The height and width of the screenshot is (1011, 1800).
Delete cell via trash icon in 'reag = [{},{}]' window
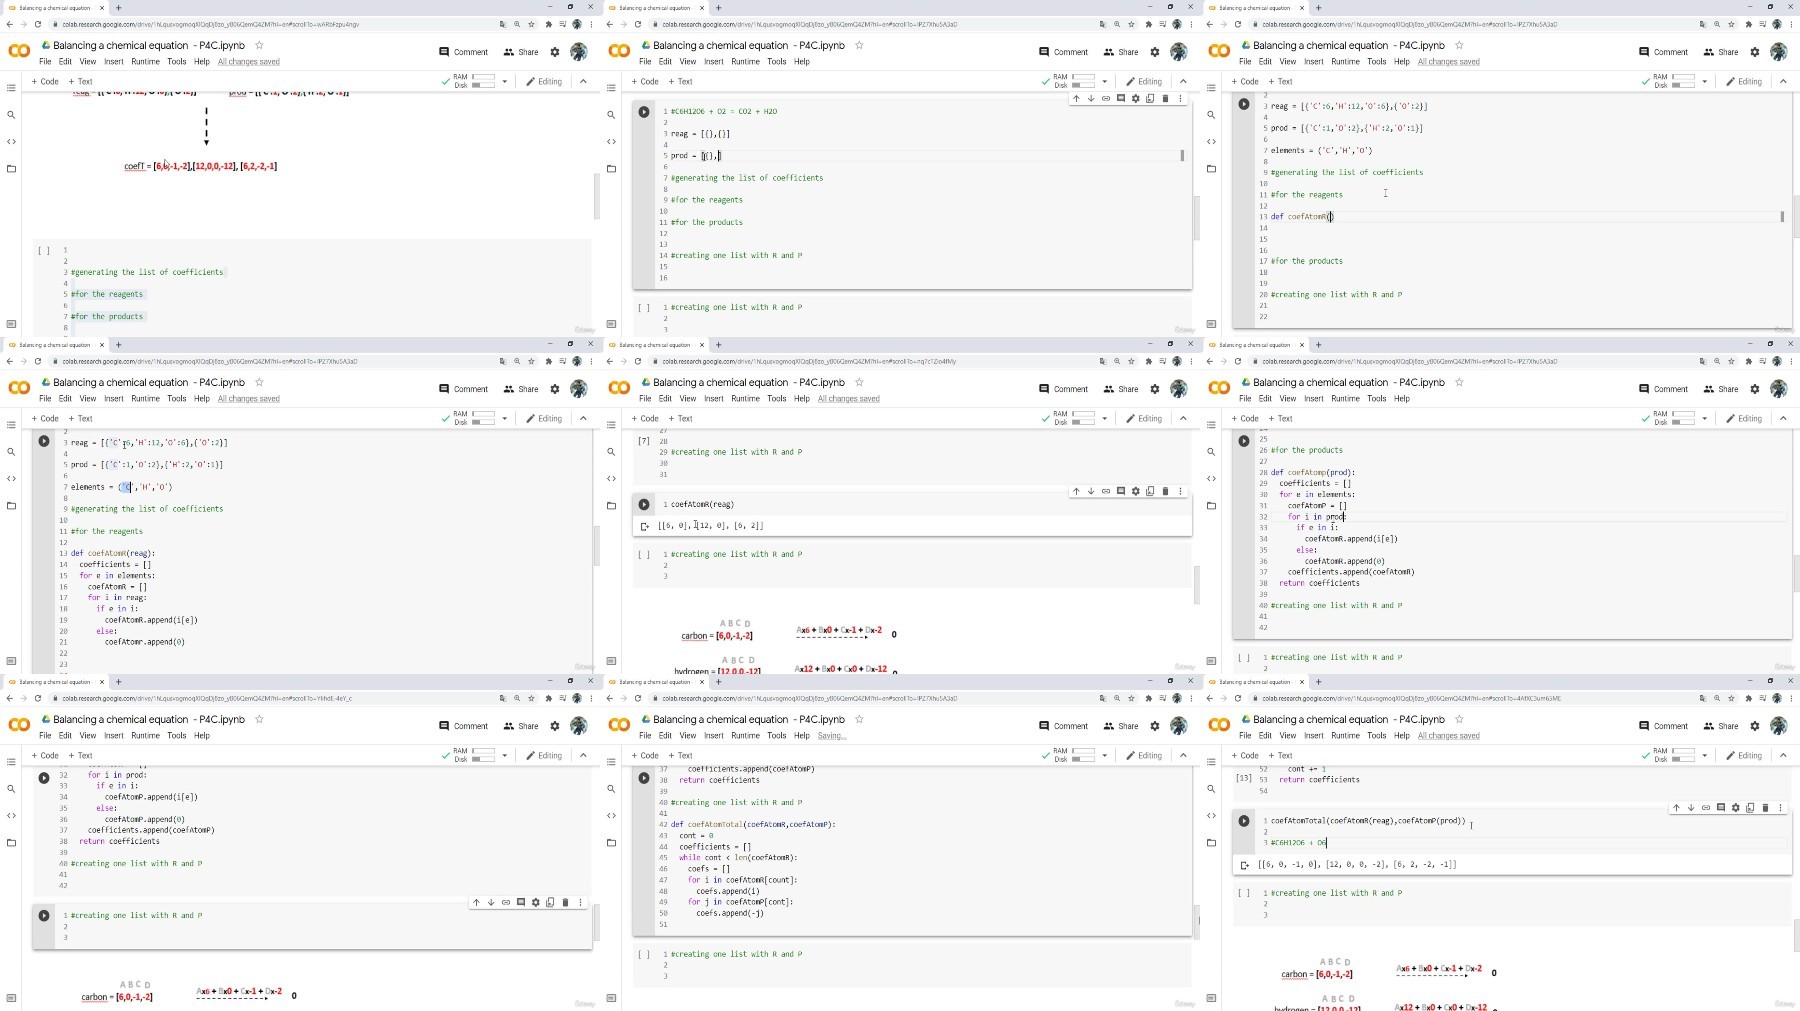(x=1165, y=98)
